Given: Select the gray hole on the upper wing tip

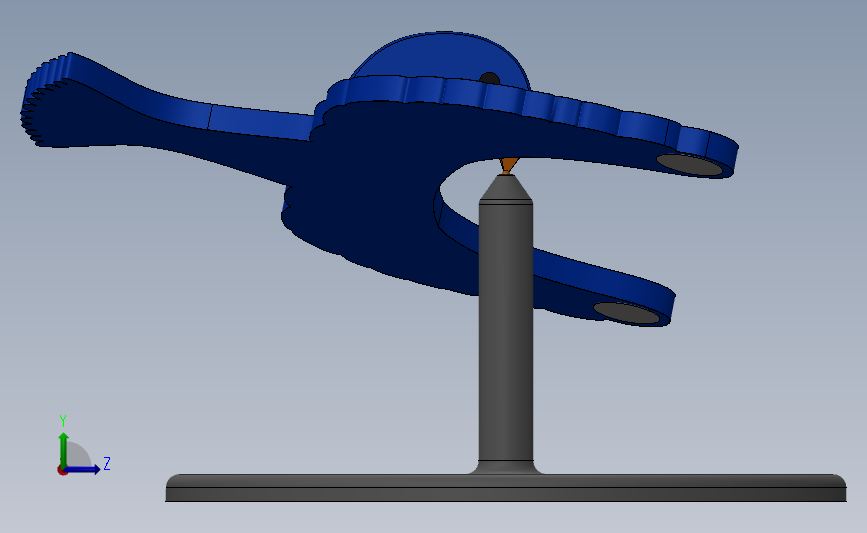Looking at the screenshot, I should (690, 165).
